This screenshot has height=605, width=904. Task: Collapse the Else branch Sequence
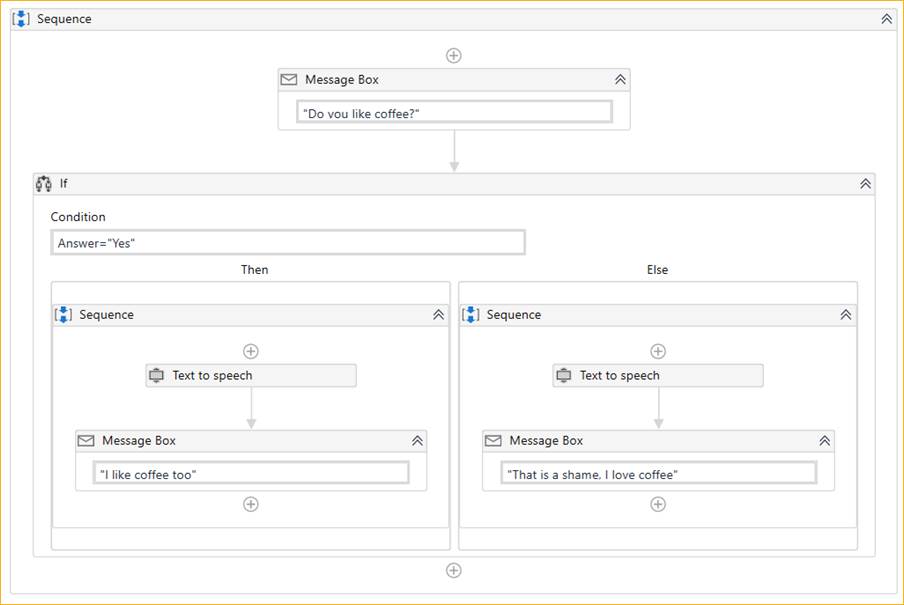846,314
